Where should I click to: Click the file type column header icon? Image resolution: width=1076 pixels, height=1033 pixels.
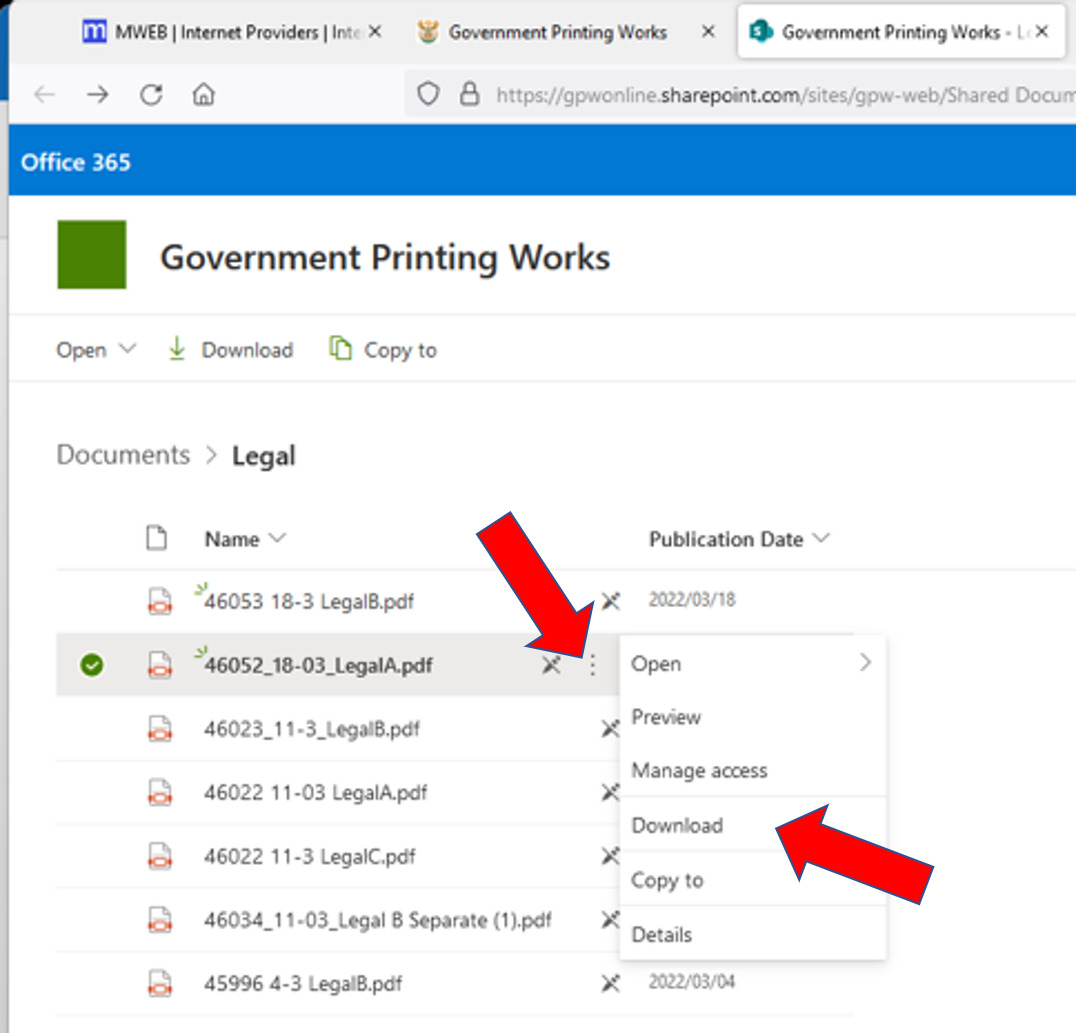[x=156, y=538]
